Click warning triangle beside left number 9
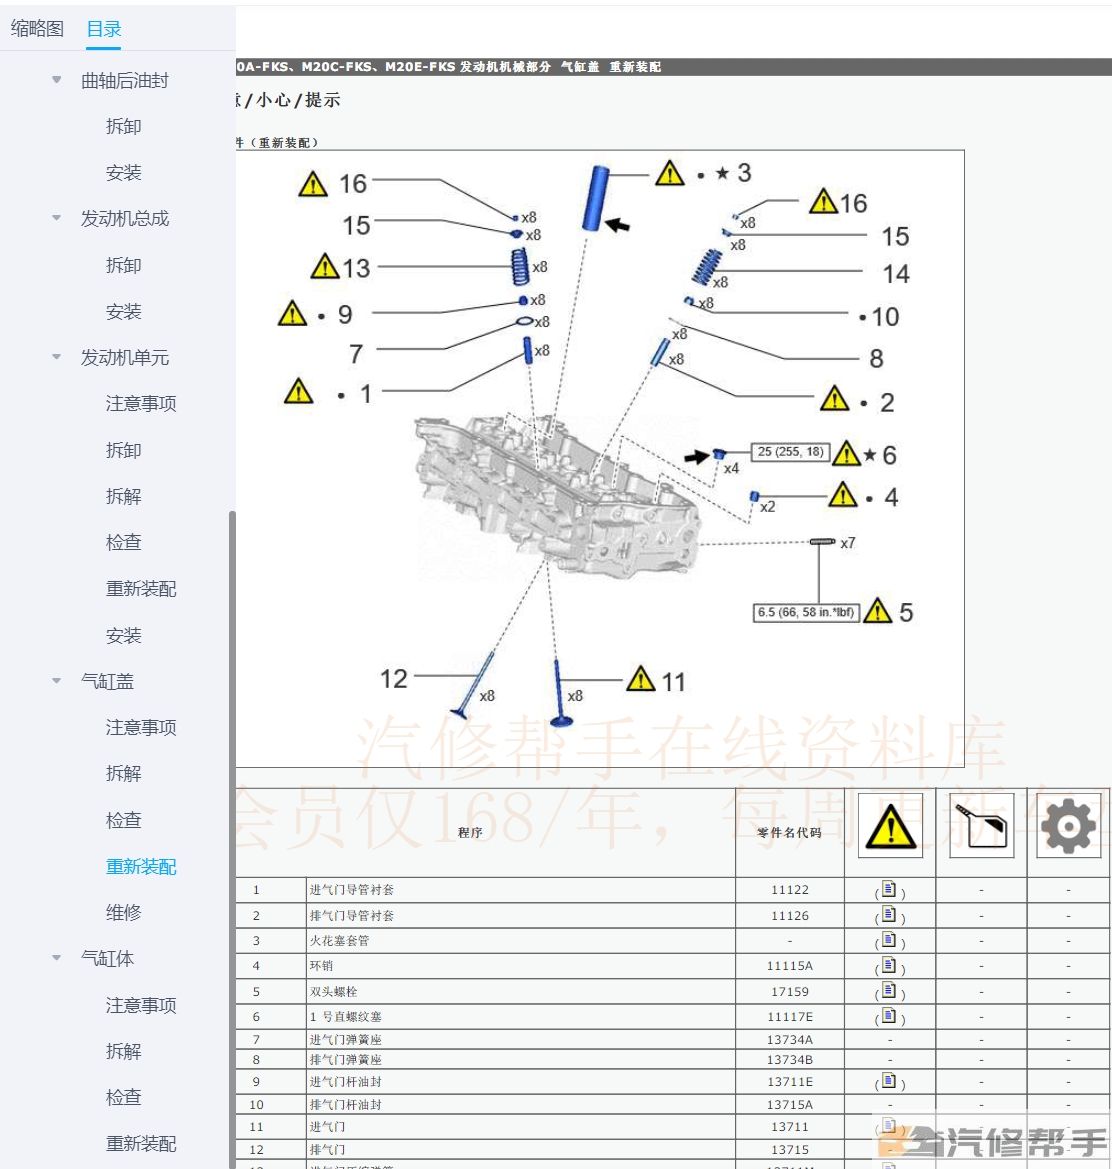Screen dimensions: 1112x1169 (x=292, y=314)
